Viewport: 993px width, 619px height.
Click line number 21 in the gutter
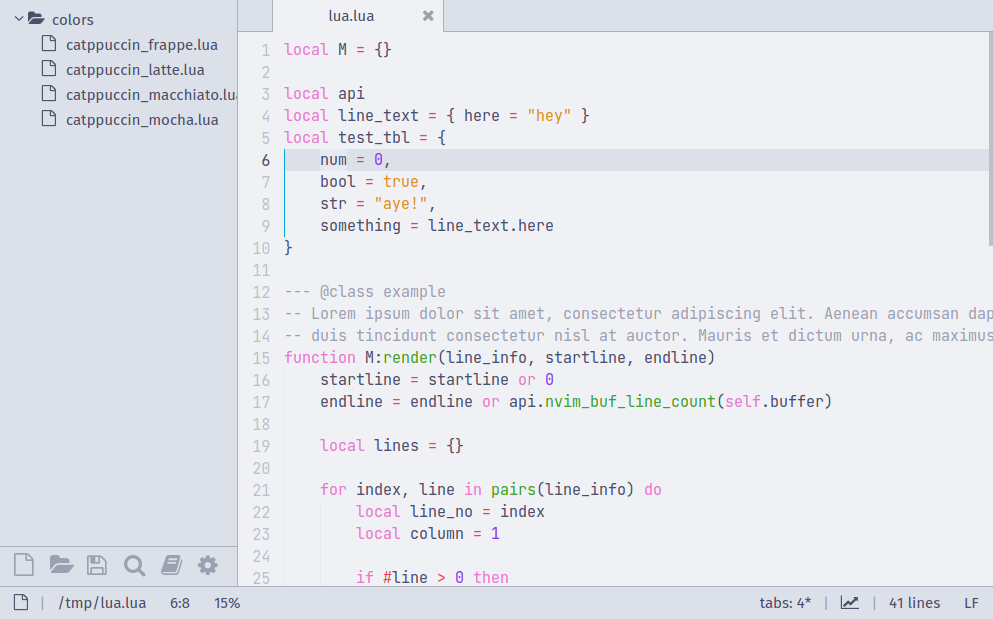pos(262,490)
